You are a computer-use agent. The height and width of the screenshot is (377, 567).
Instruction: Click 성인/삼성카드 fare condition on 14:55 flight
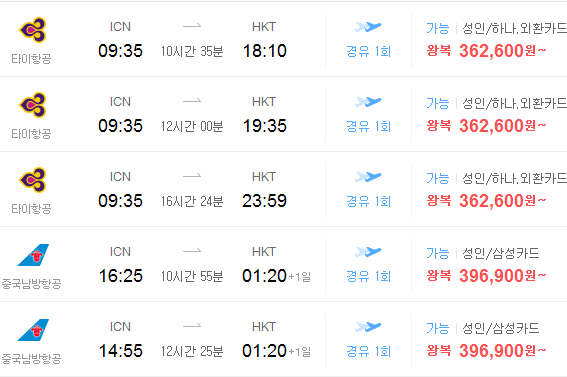tap(501, 328)
